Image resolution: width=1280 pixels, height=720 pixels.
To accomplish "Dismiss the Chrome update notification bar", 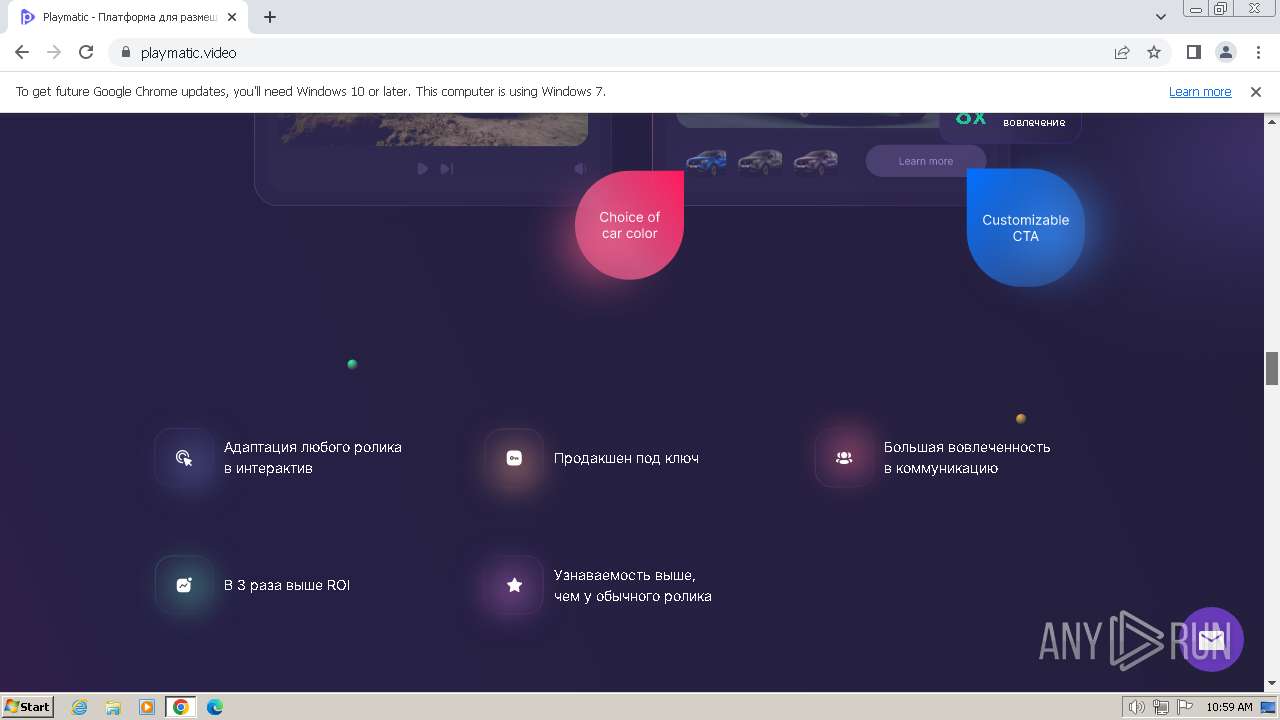I will pyautogui.click(x=1256, y=91).
